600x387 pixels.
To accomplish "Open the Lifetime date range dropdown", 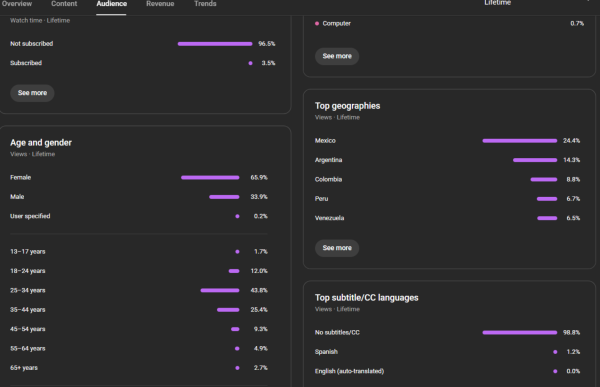I will coord(497,3).
